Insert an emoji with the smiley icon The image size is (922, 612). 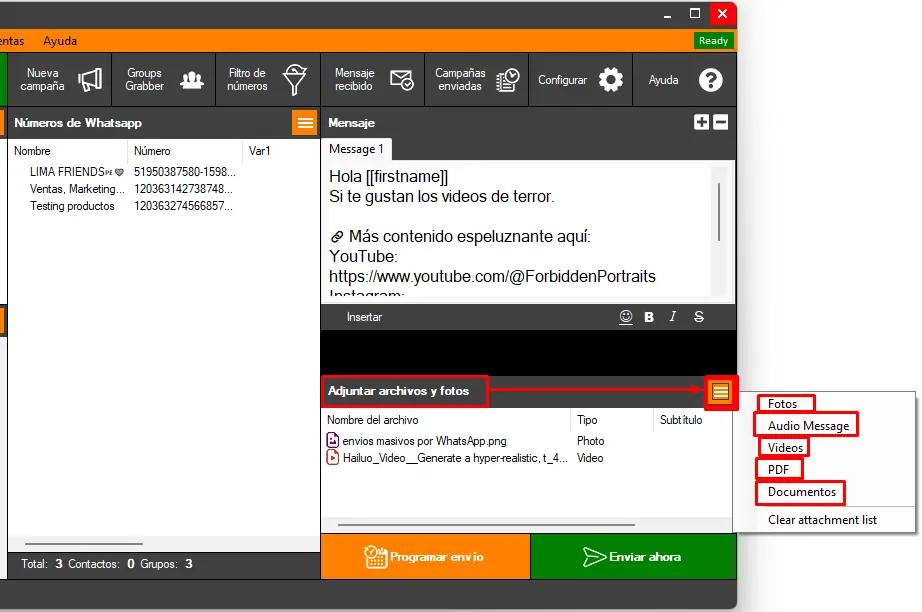point(626,317)
